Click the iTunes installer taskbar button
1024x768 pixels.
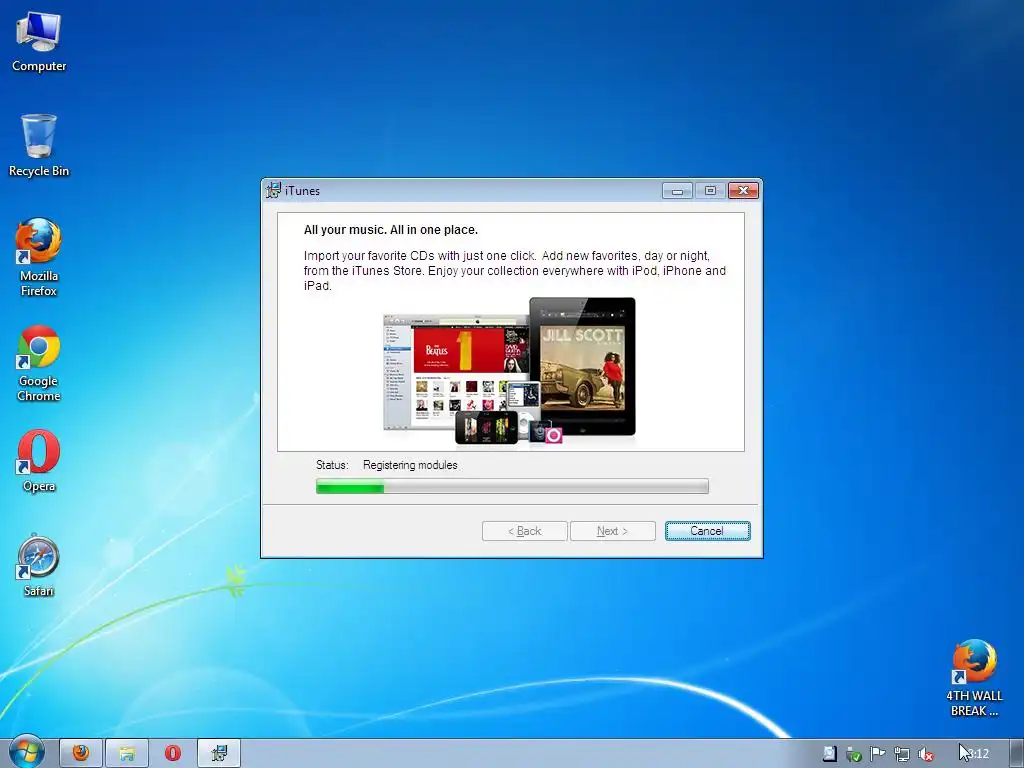click(219, 753)
